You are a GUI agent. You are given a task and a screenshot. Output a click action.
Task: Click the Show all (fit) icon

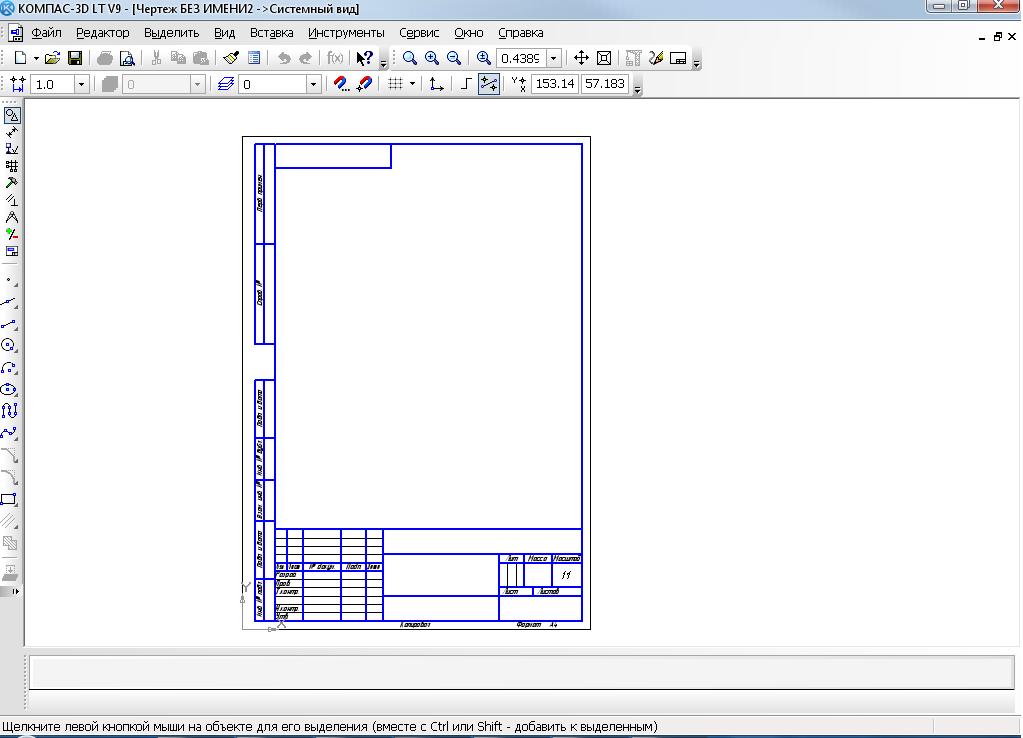(603, 58)
